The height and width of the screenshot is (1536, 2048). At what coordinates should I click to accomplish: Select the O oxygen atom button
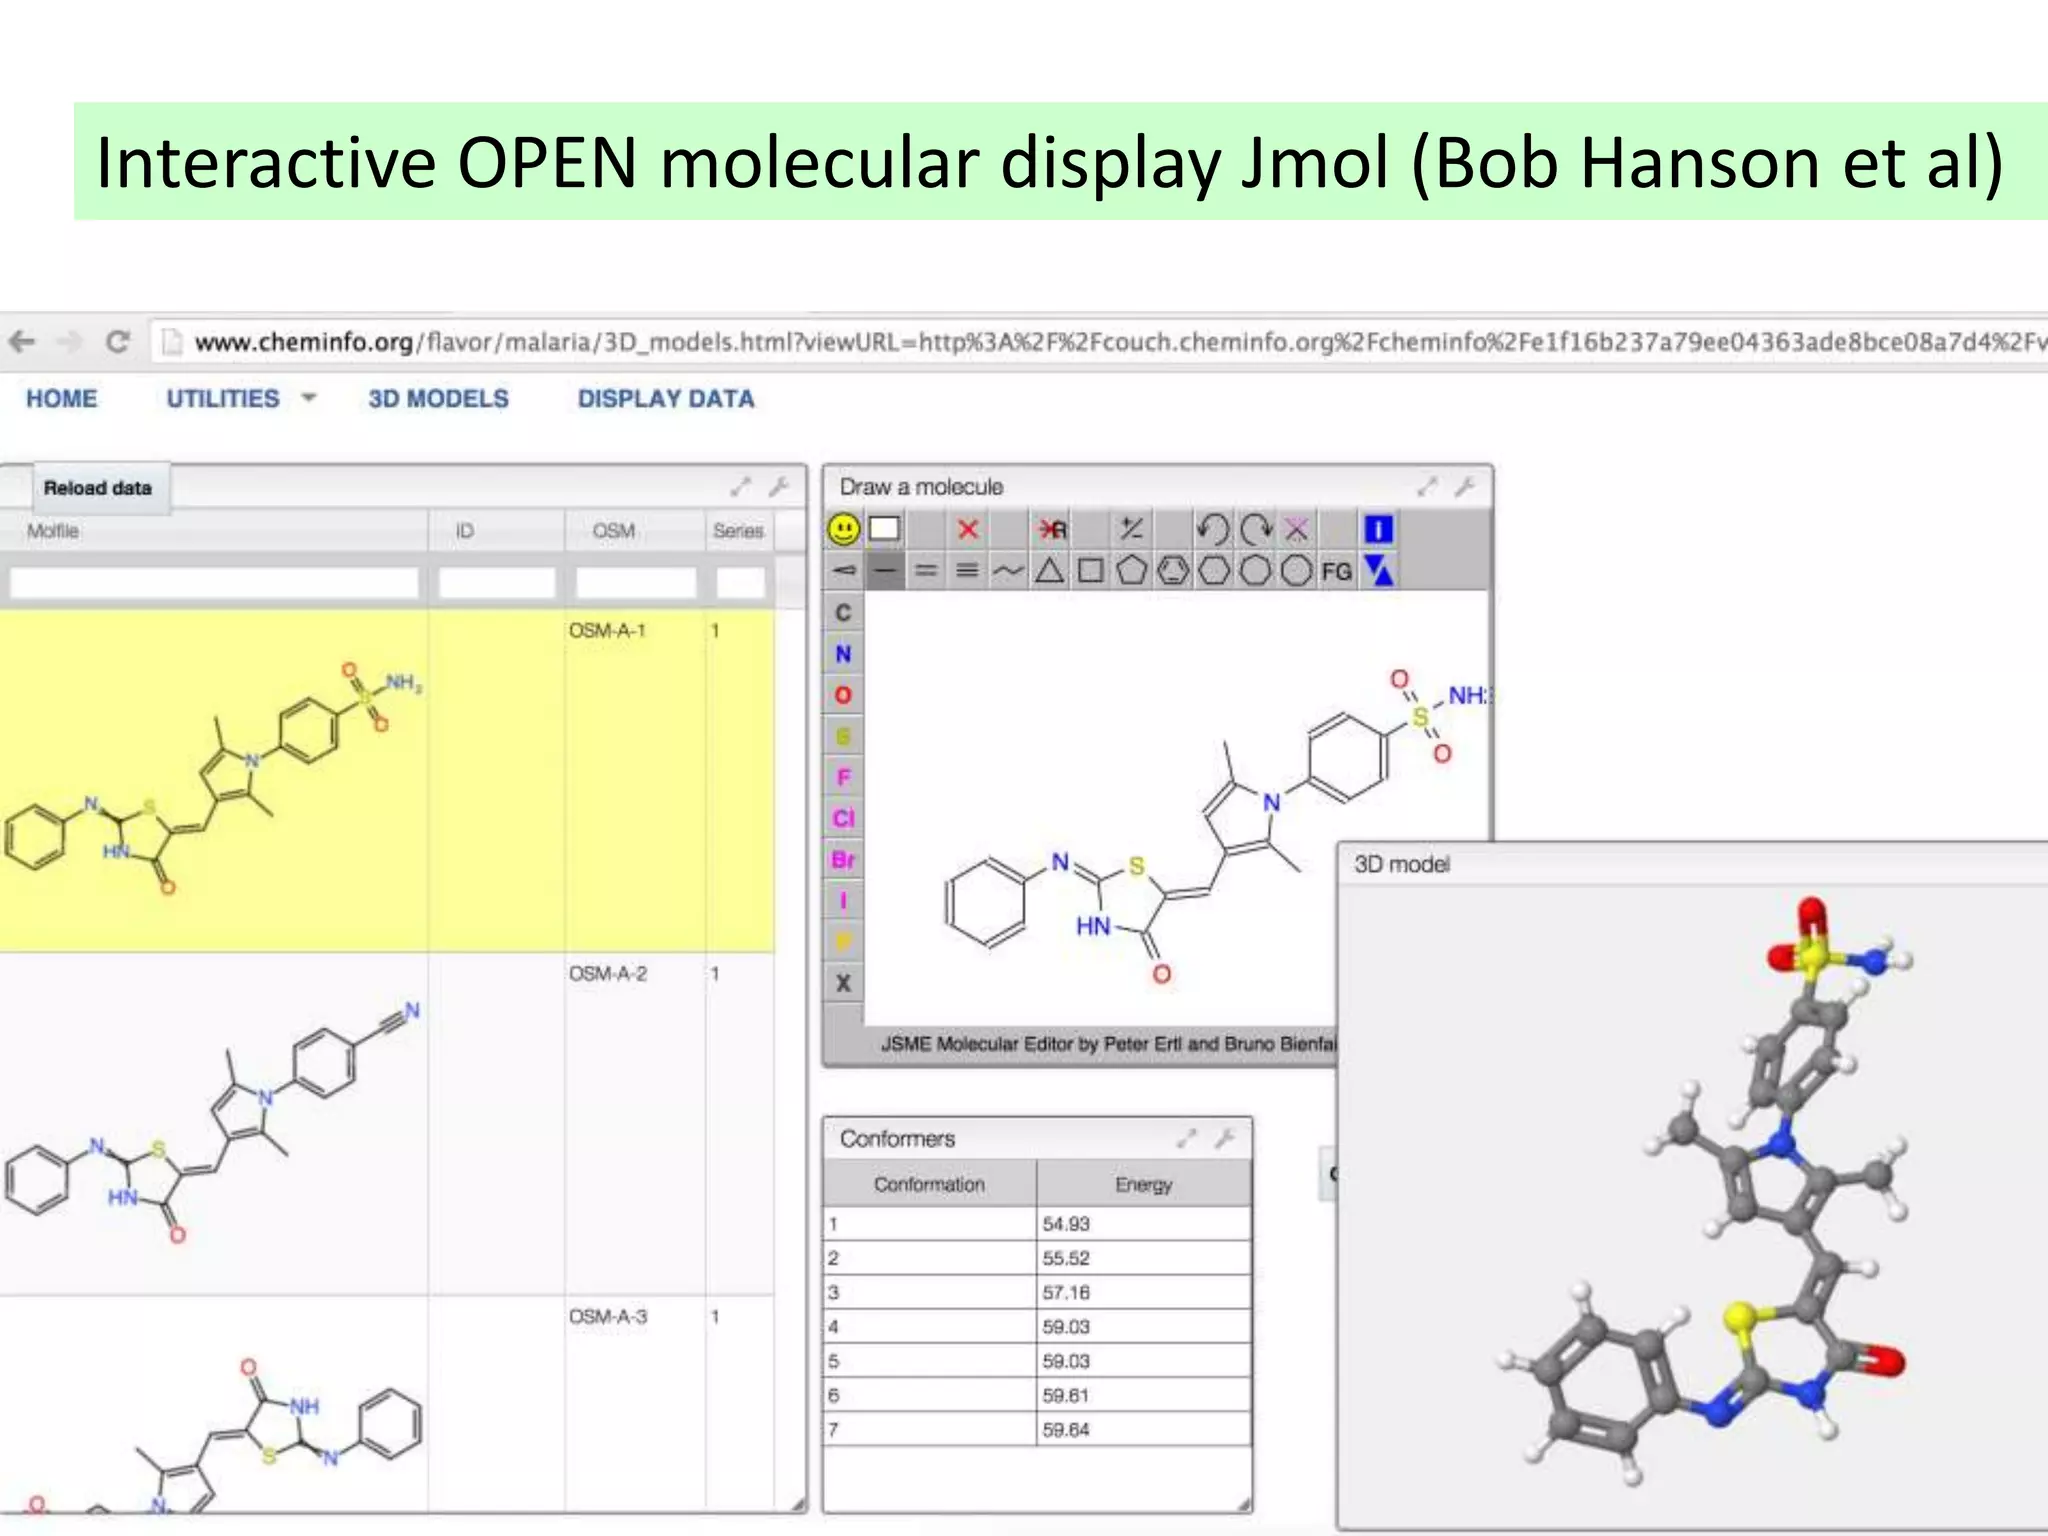[x=843, y=694]
